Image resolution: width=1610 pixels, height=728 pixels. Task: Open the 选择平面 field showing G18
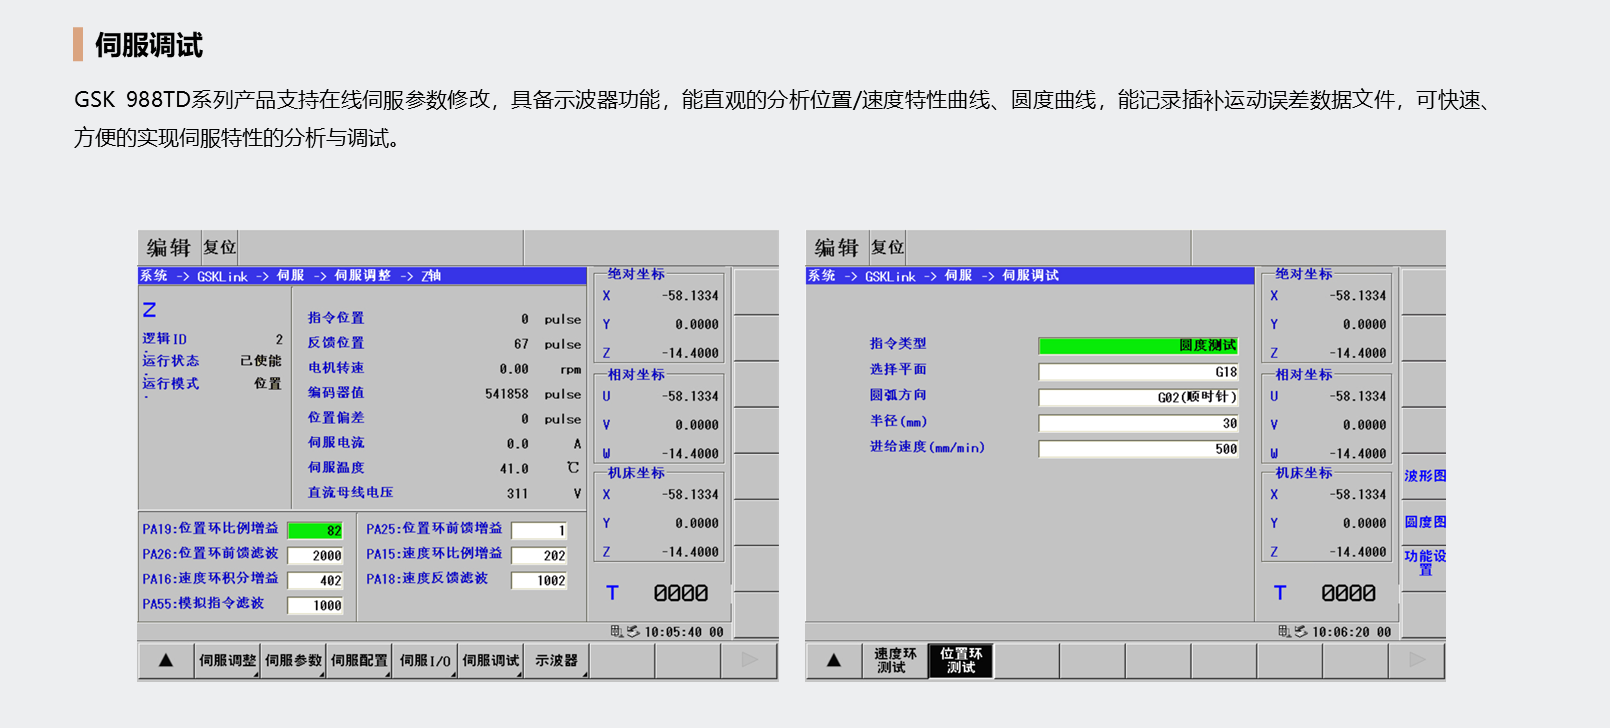pyautogui.click(x=1138, y=372)
